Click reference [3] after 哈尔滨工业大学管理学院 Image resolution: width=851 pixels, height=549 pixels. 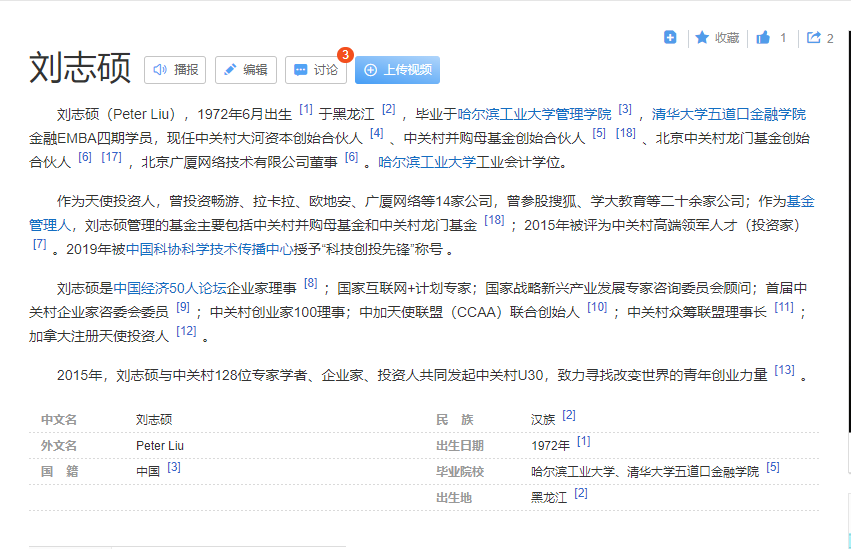625,109
